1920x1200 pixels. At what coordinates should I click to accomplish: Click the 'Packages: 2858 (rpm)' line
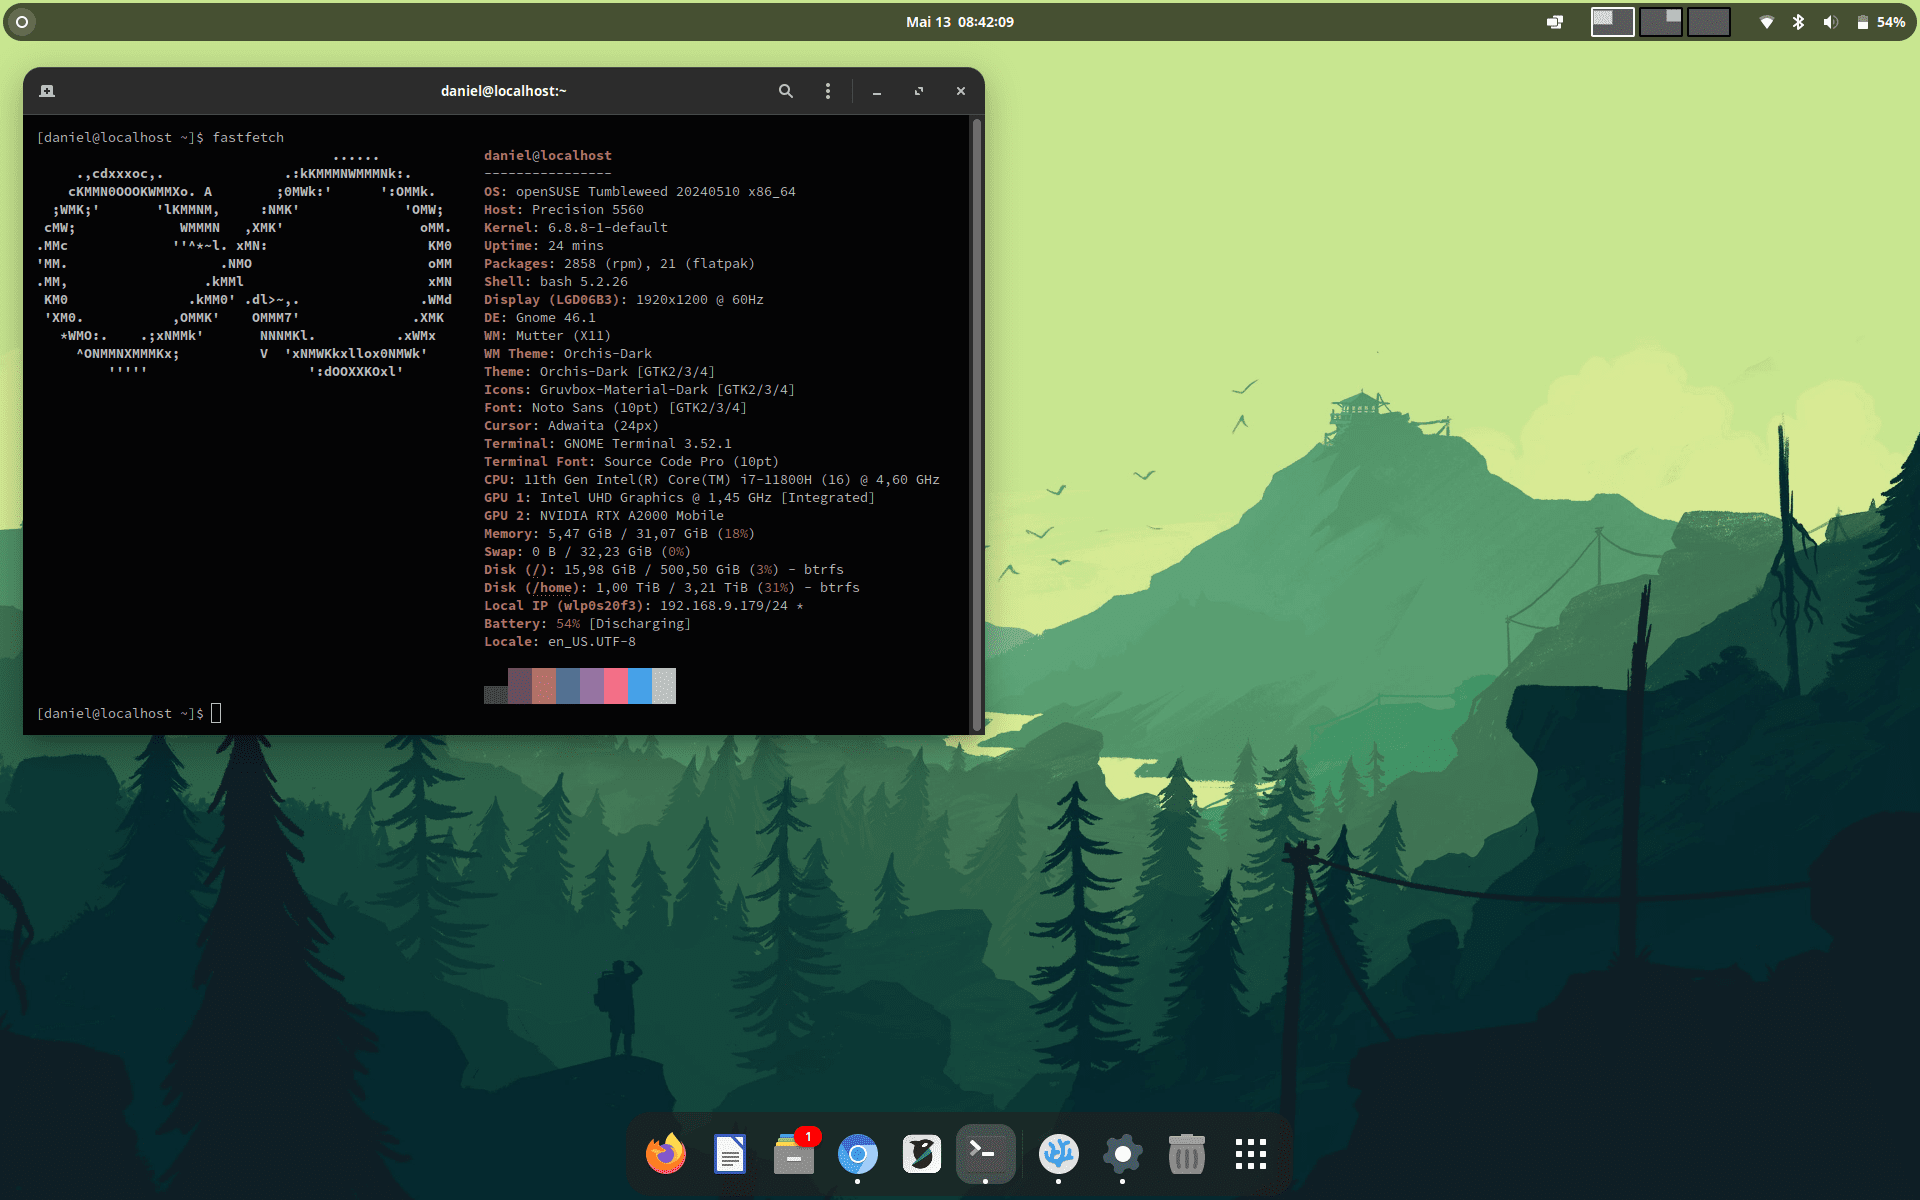click(x=620, y=263)
